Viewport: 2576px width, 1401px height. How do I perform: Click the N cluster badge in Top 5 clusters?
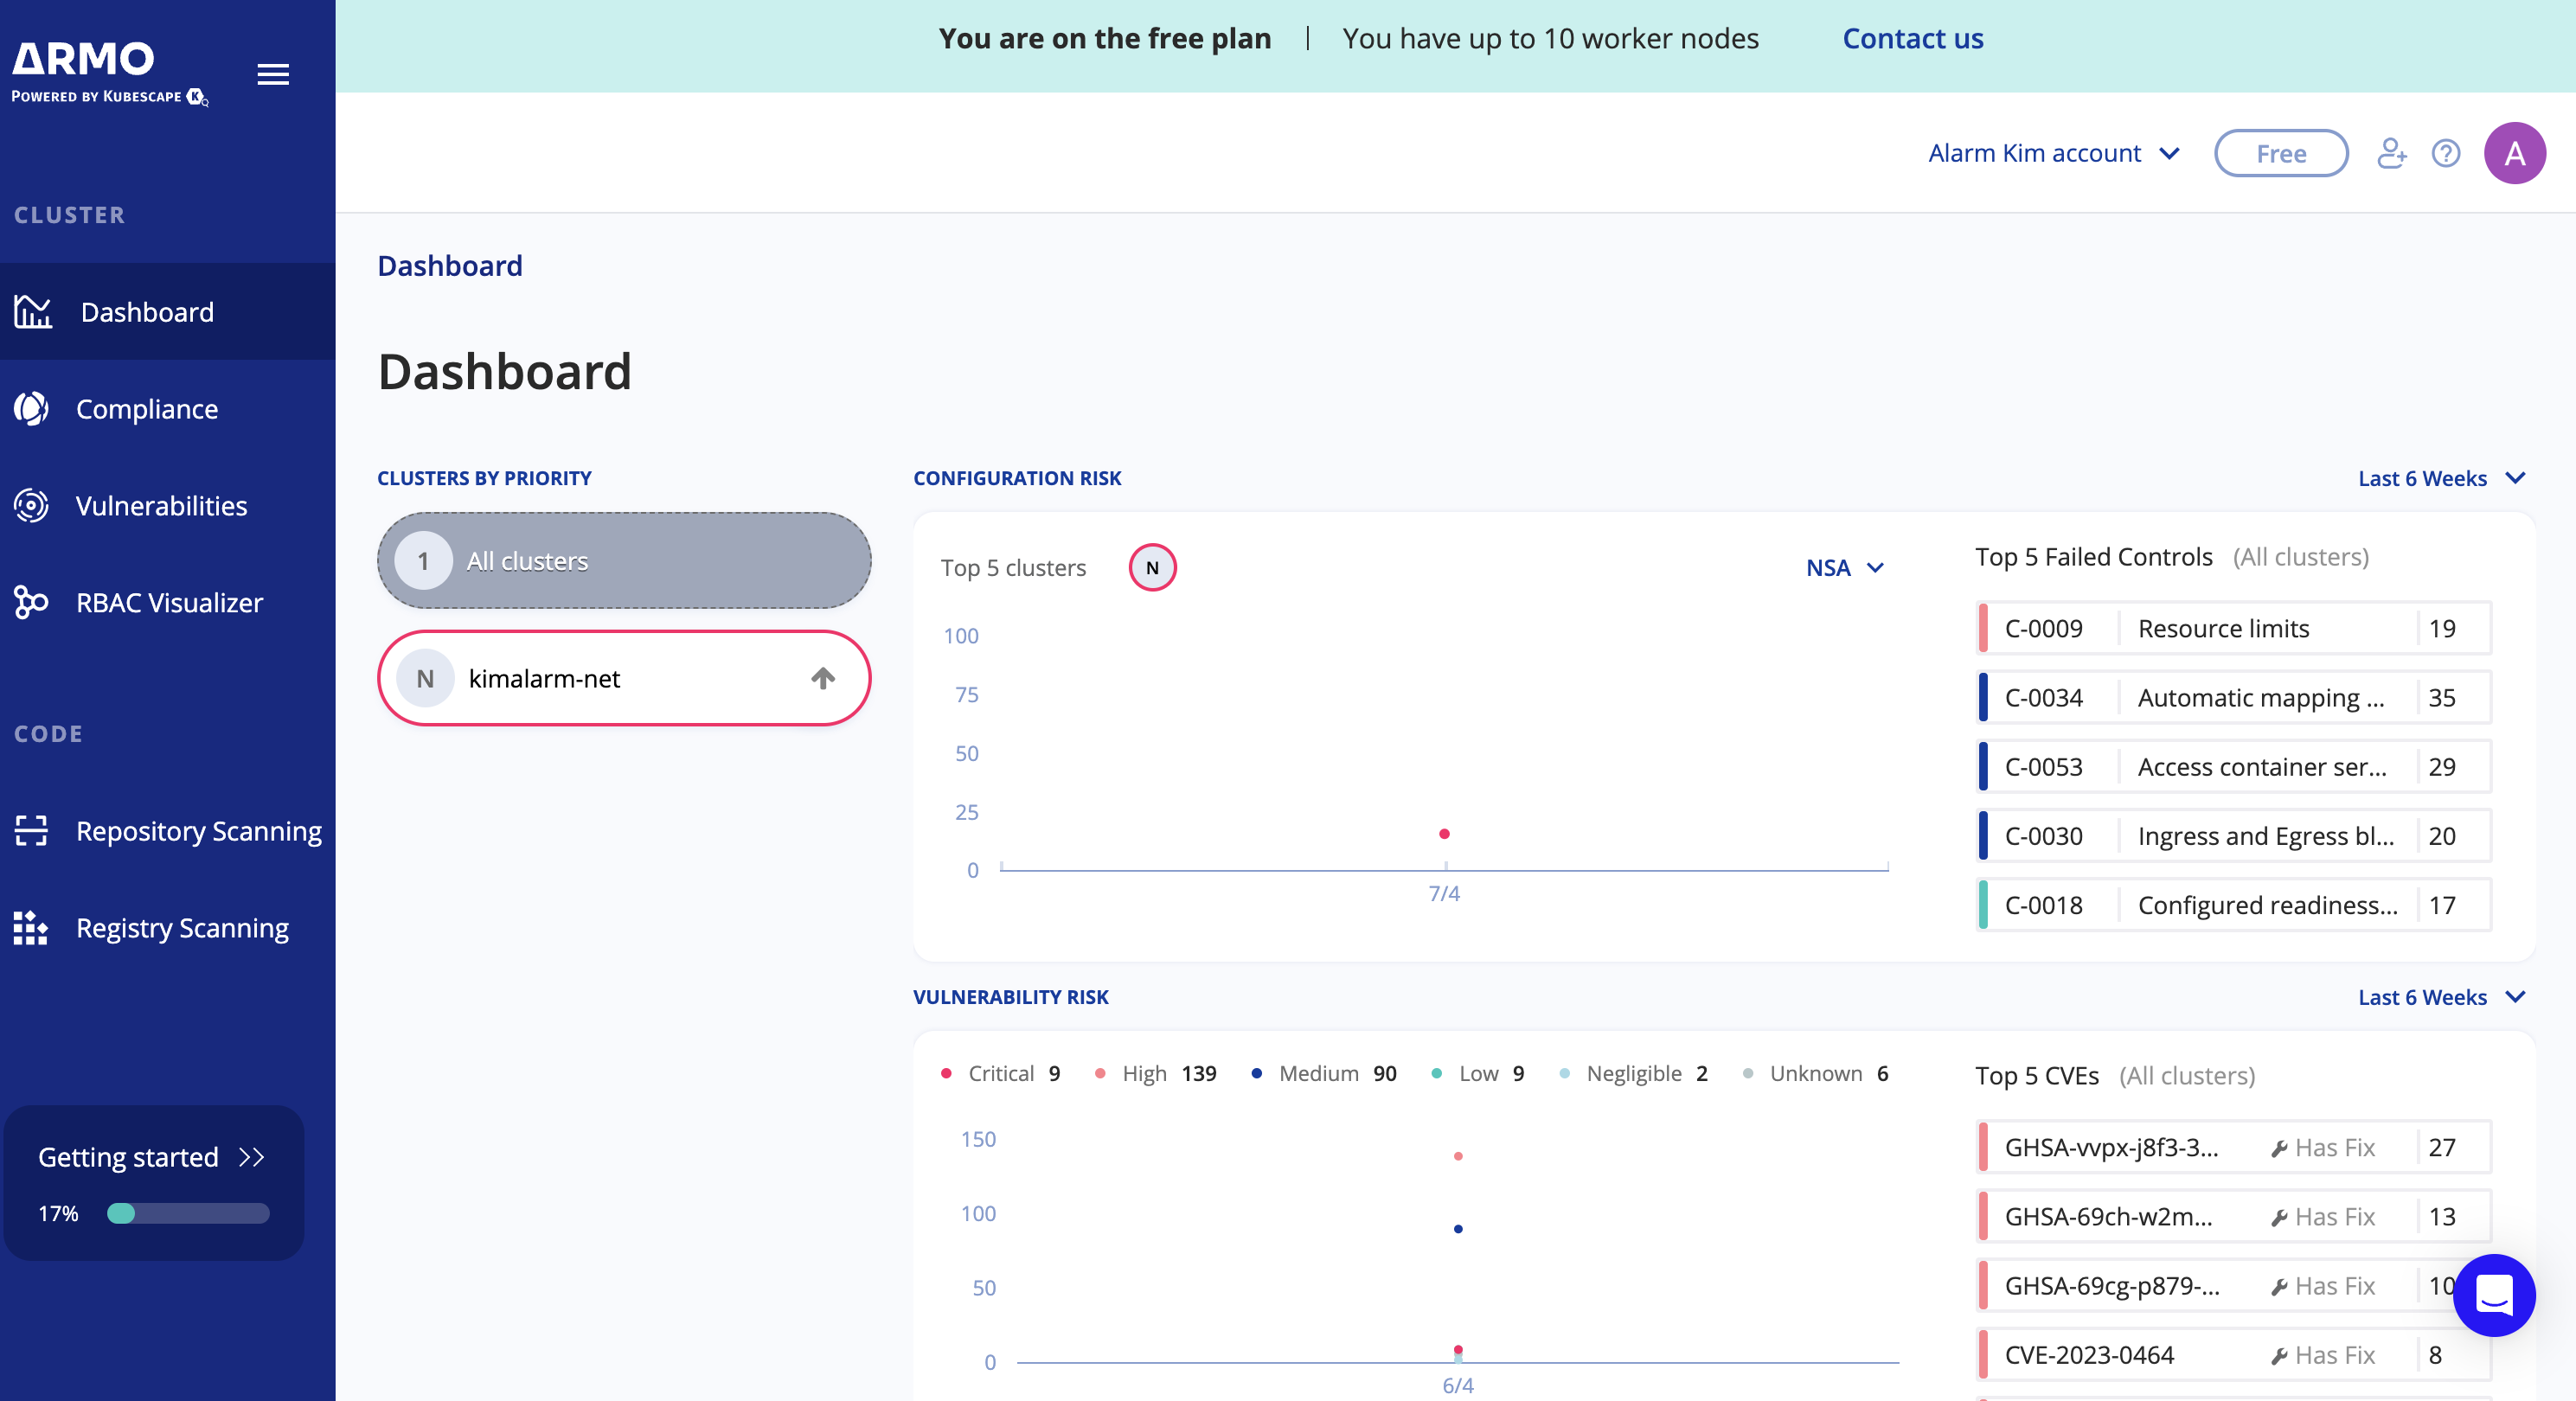pyautogui.click(x=1152, y=567)
